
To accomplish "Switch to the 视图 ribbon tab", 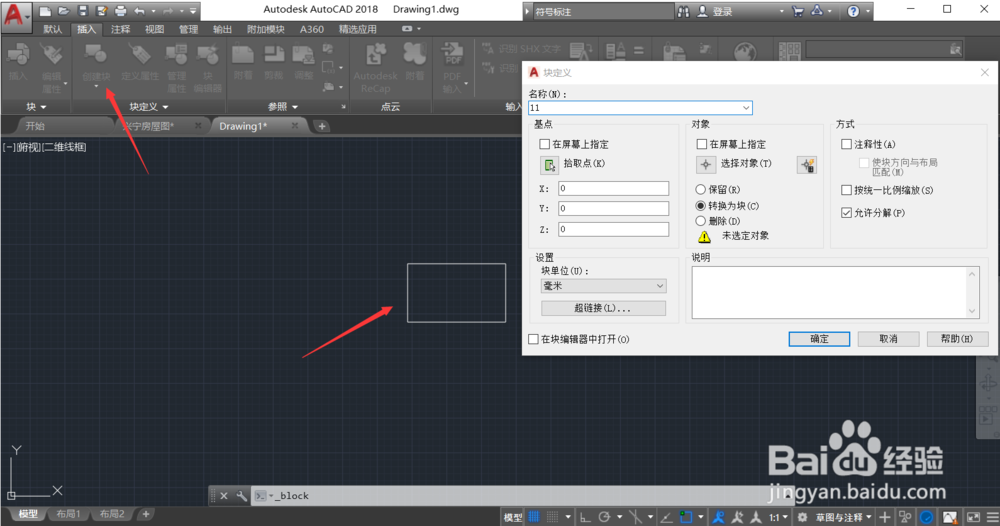I will click(x=154, y=29).
